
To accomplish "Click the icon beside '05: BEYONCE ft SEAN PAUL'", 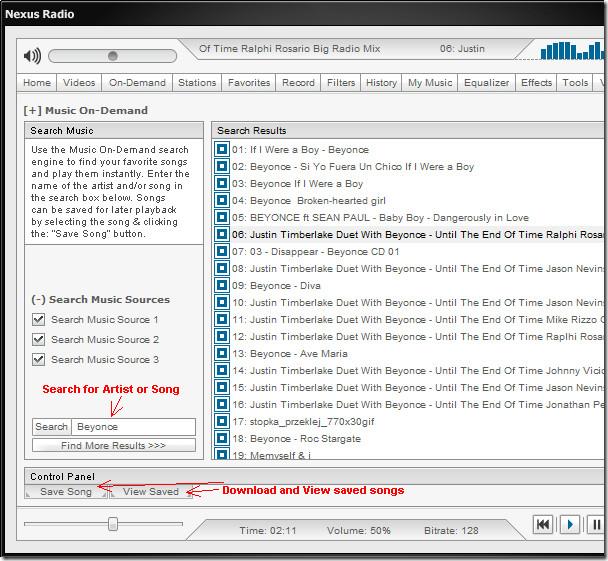I will pyautogui.click(x=222, y=217).
